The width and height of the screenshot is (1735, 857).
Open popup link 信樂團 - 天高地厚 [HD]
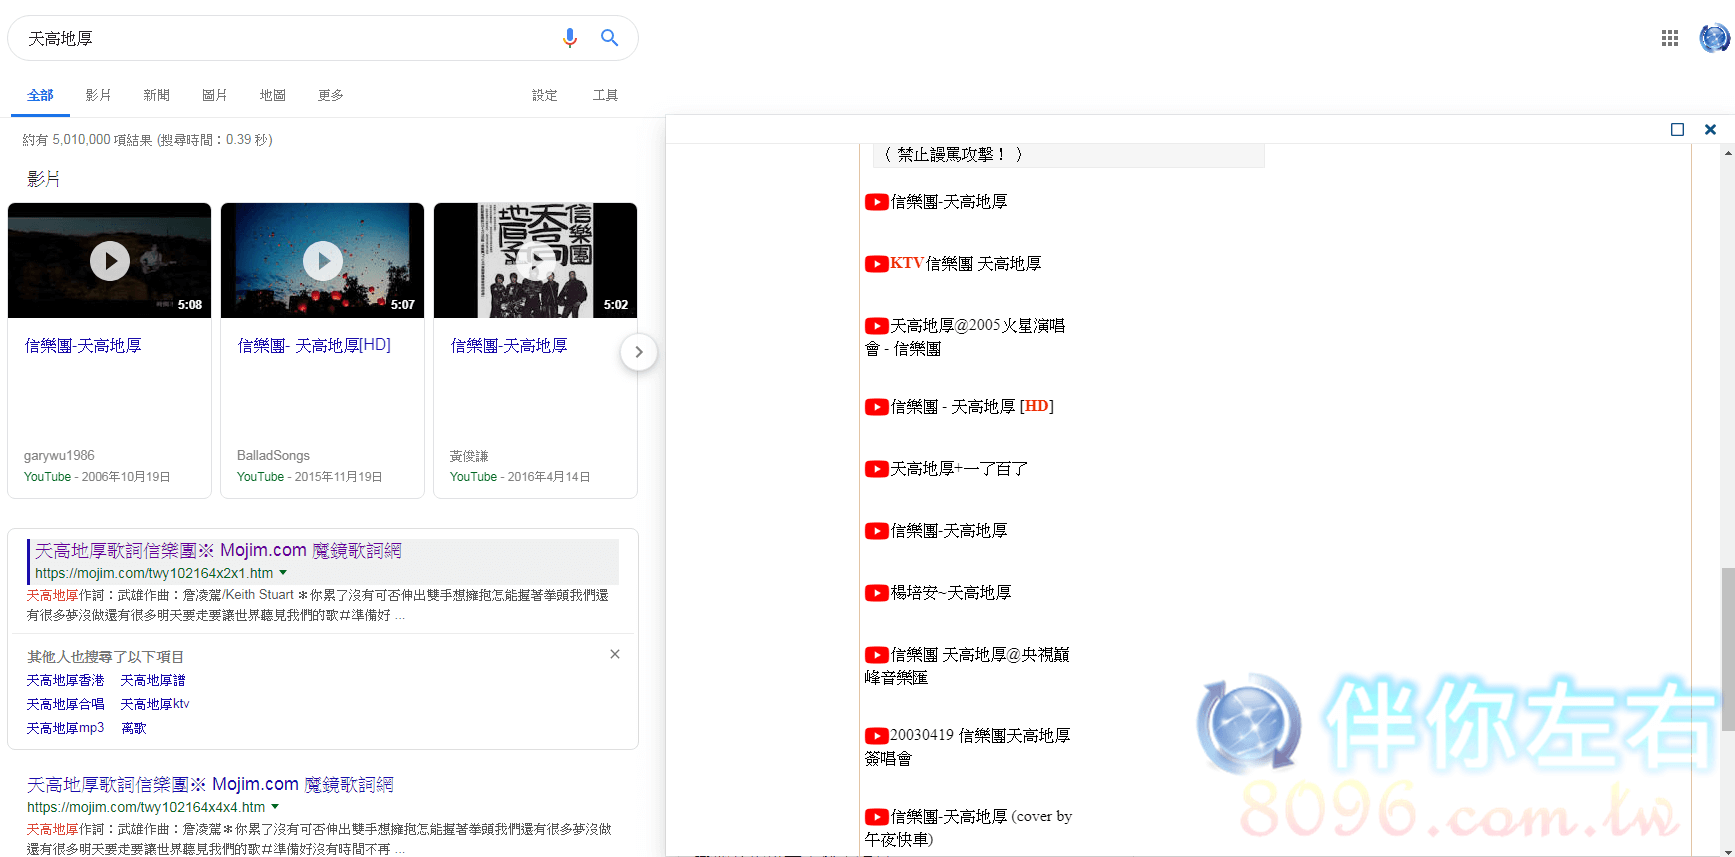point(972,407)
